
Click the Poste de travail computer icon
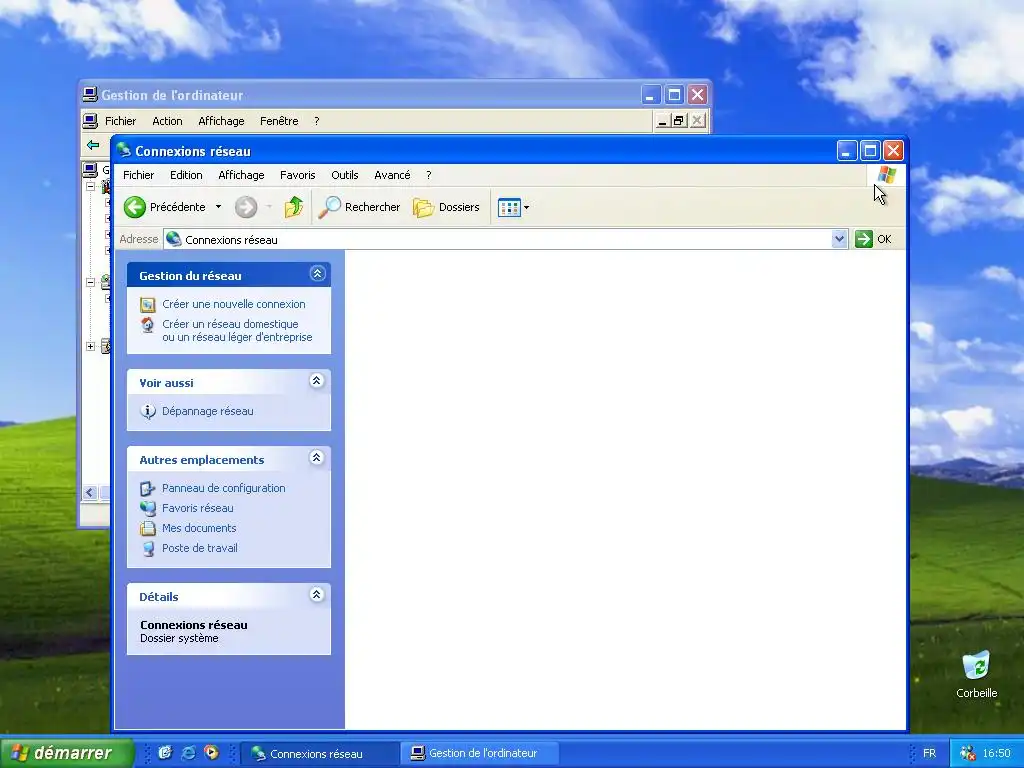[x=148, y=549]
